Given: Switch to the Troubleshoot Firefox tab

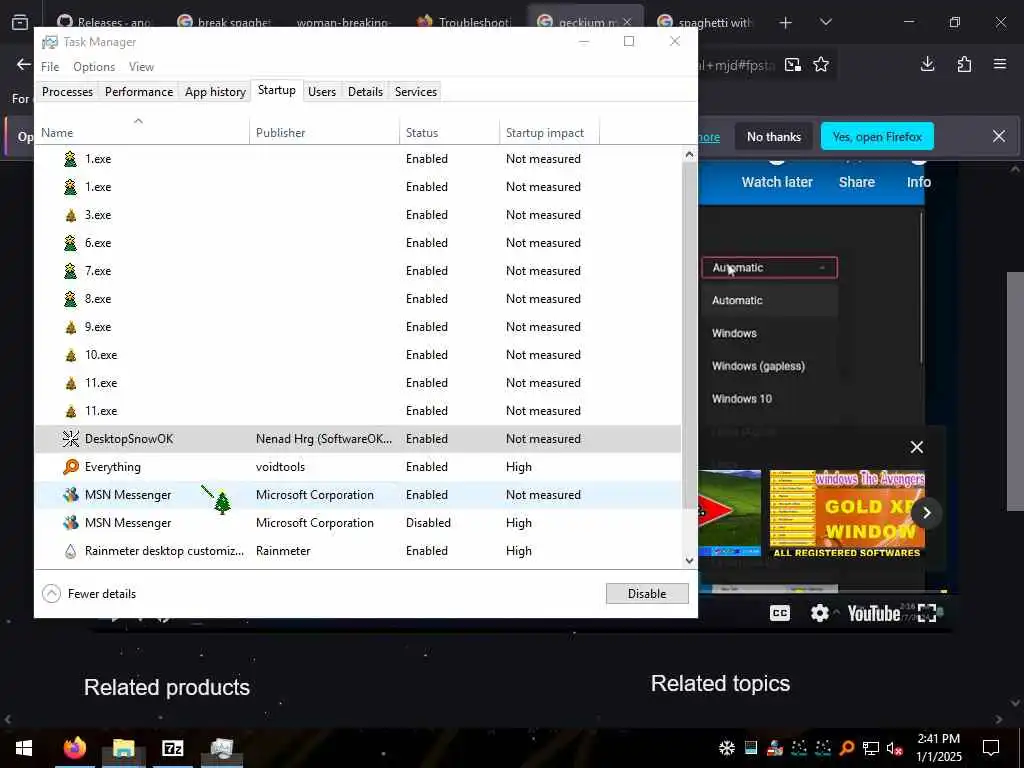Looking at the screenshot, I should click(x=464, y=23).
